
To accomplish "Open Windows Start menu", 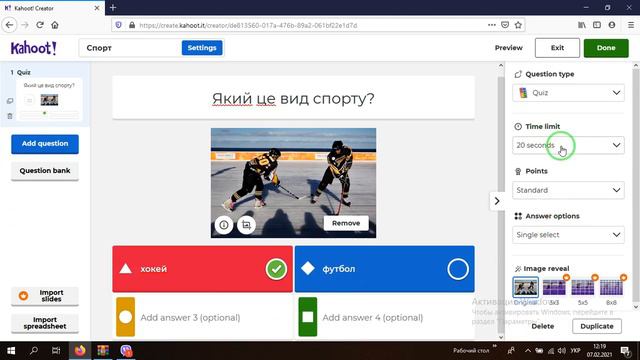I will coord(11,351).
